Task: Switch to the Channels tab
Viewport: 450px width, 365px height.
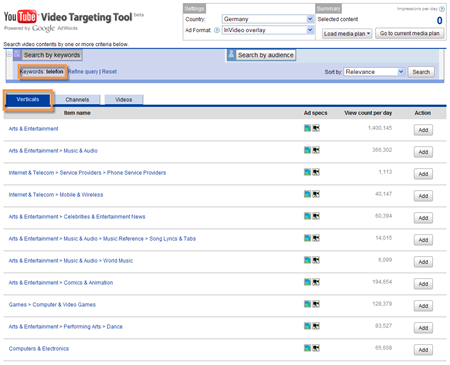Action: pyautogui.click(x=77, y=100)
